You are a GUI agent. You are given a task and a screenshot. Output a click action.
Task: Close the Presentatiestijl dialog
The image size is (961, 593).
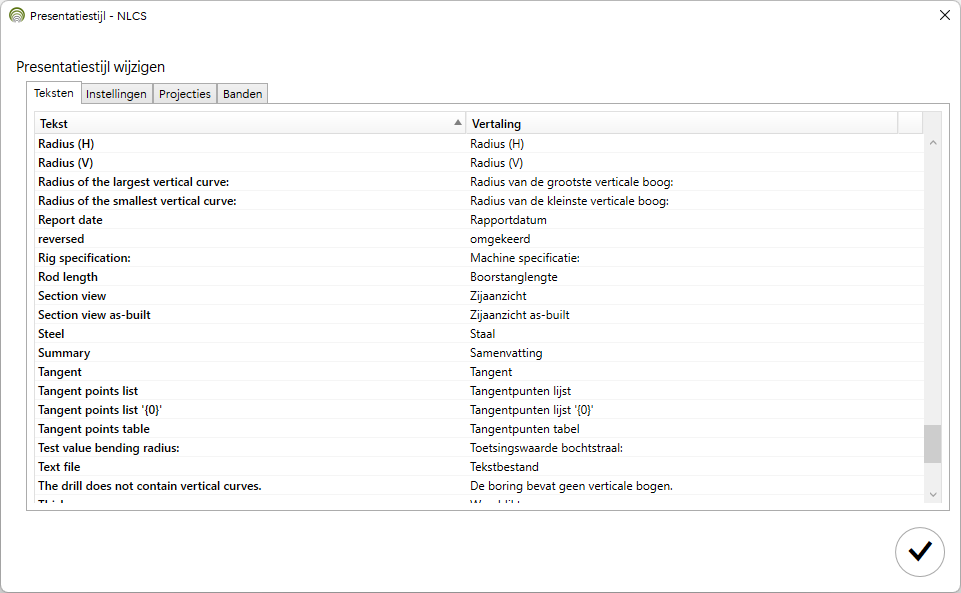tap(944, 15)
